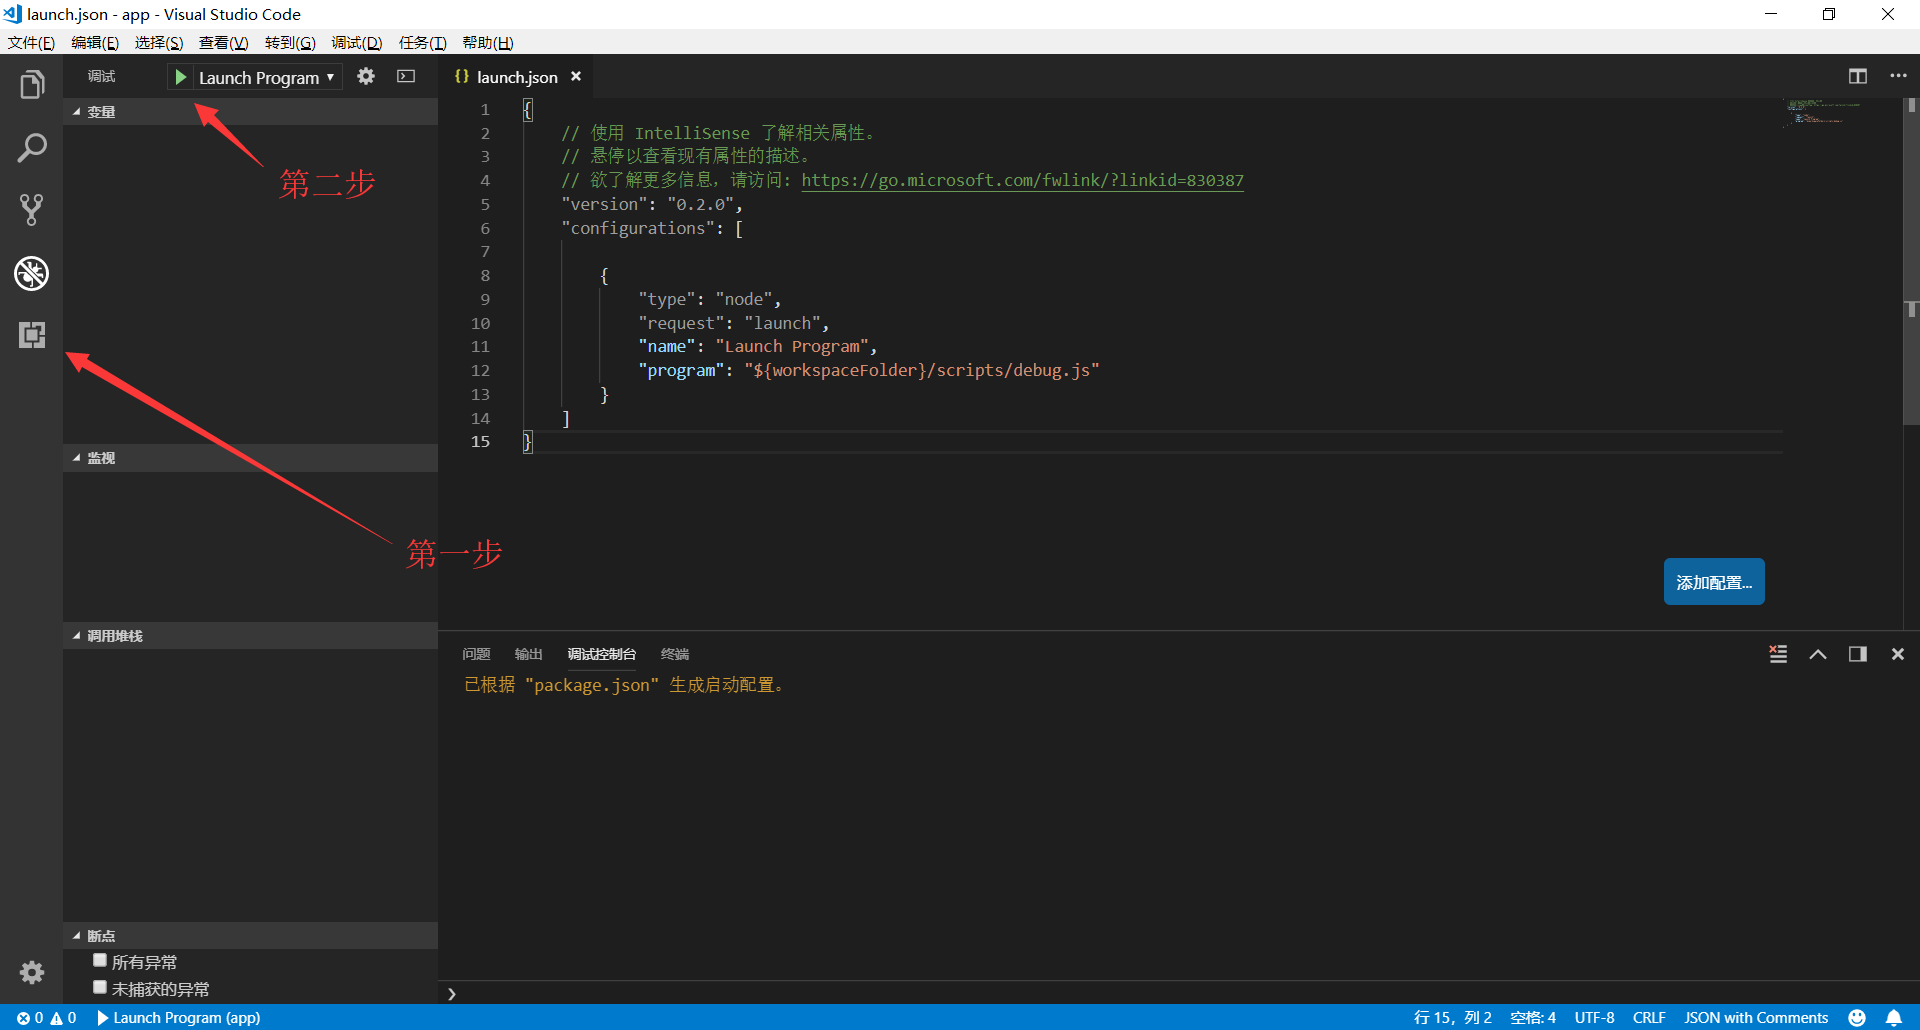
Task: Open the 任务(T) menu
Action: [422, 43]
